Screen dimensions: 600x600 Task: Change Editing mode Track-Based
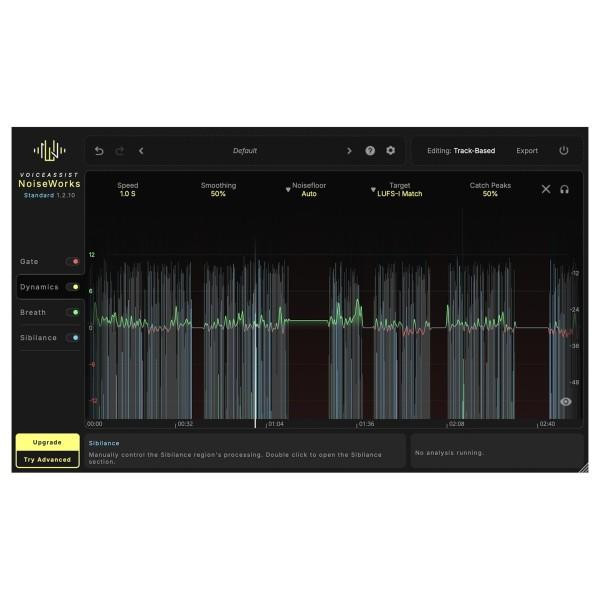click(461, 151)
